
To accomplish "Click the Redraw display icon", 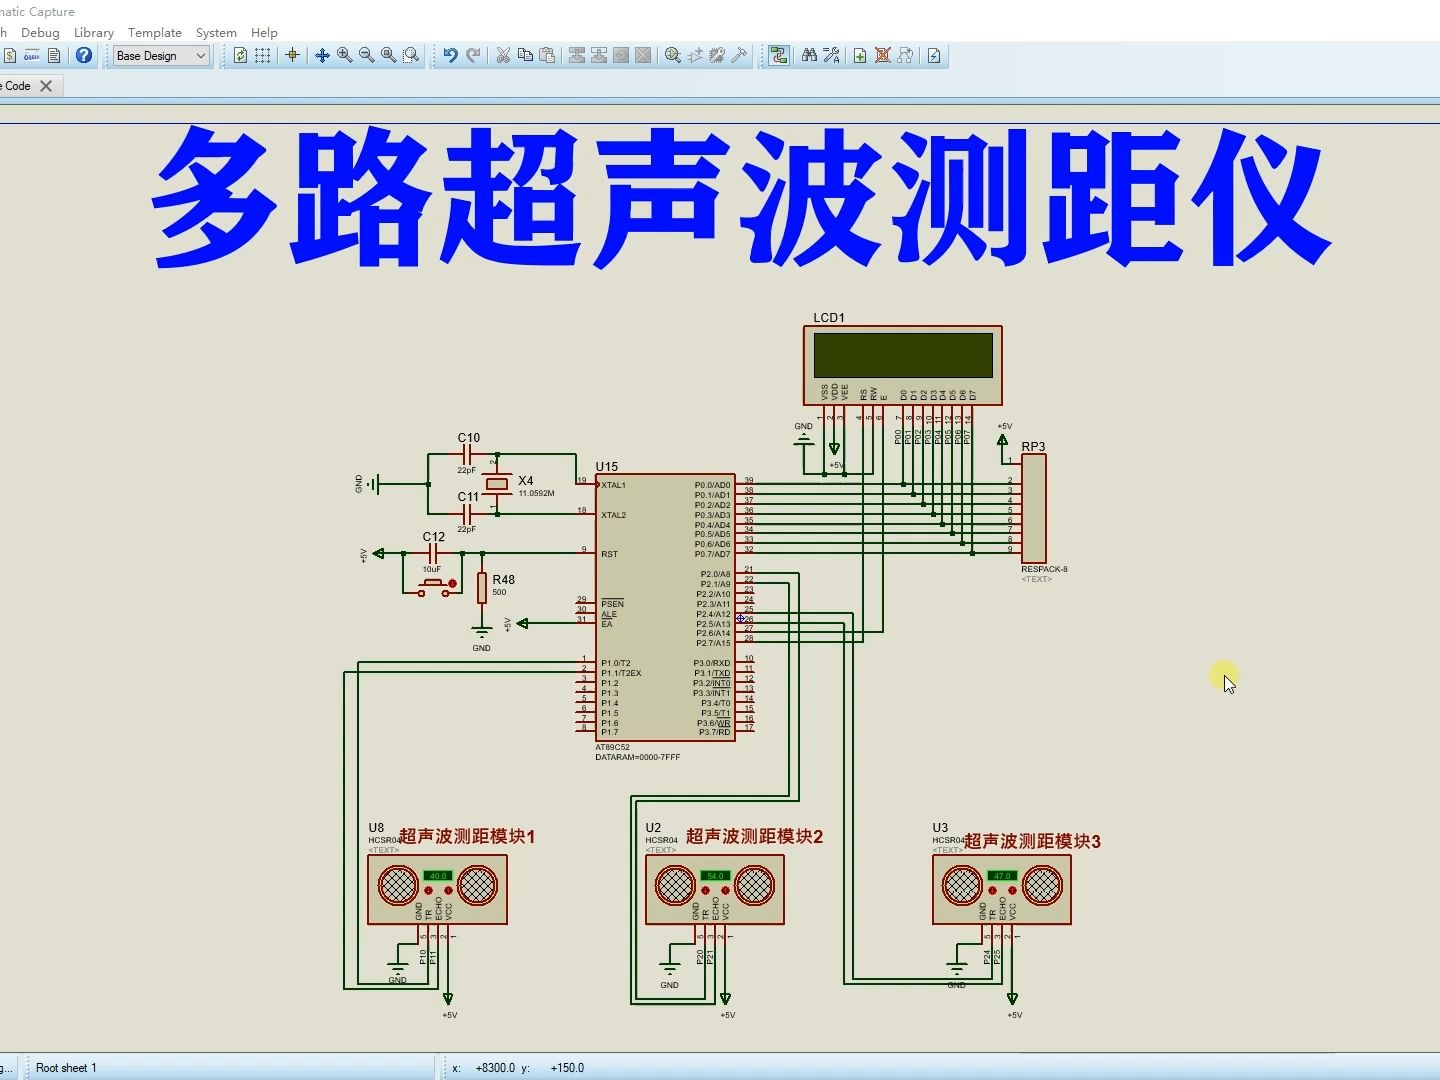I will point(240,56).
